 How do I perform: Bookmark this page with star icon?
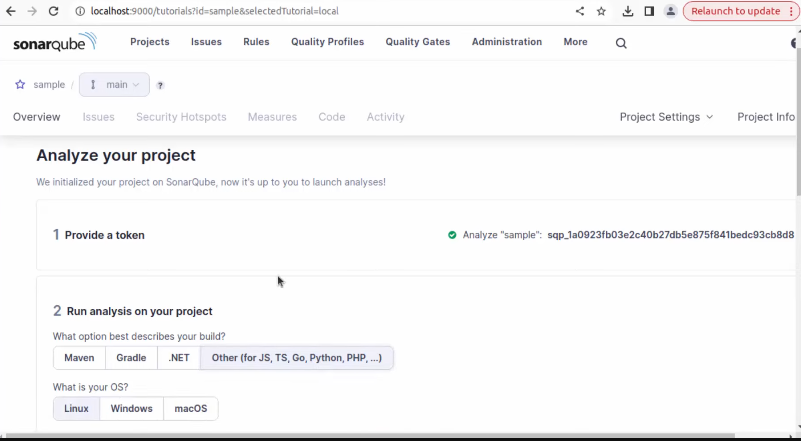(601, 11)
